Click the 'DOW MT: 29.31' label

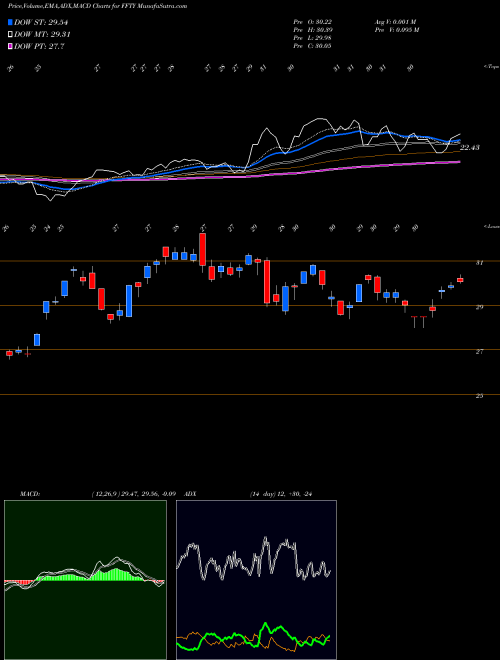point(42,35)
